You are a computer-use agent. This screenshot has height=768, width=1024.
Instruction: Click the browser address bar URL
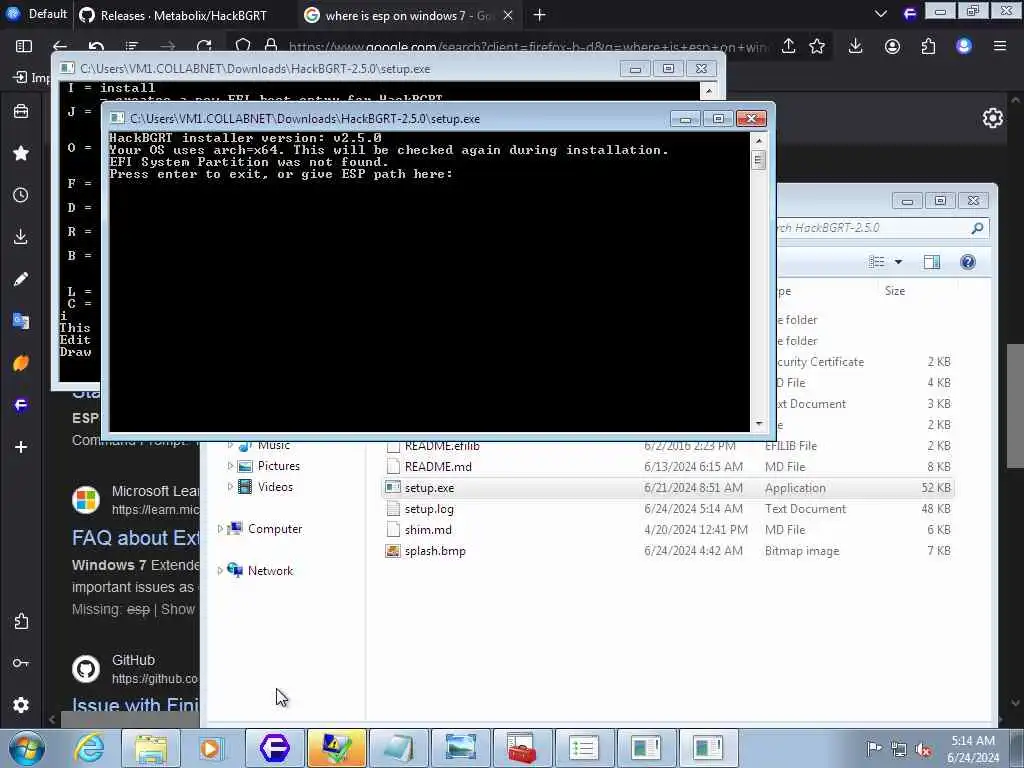(529, 46)
